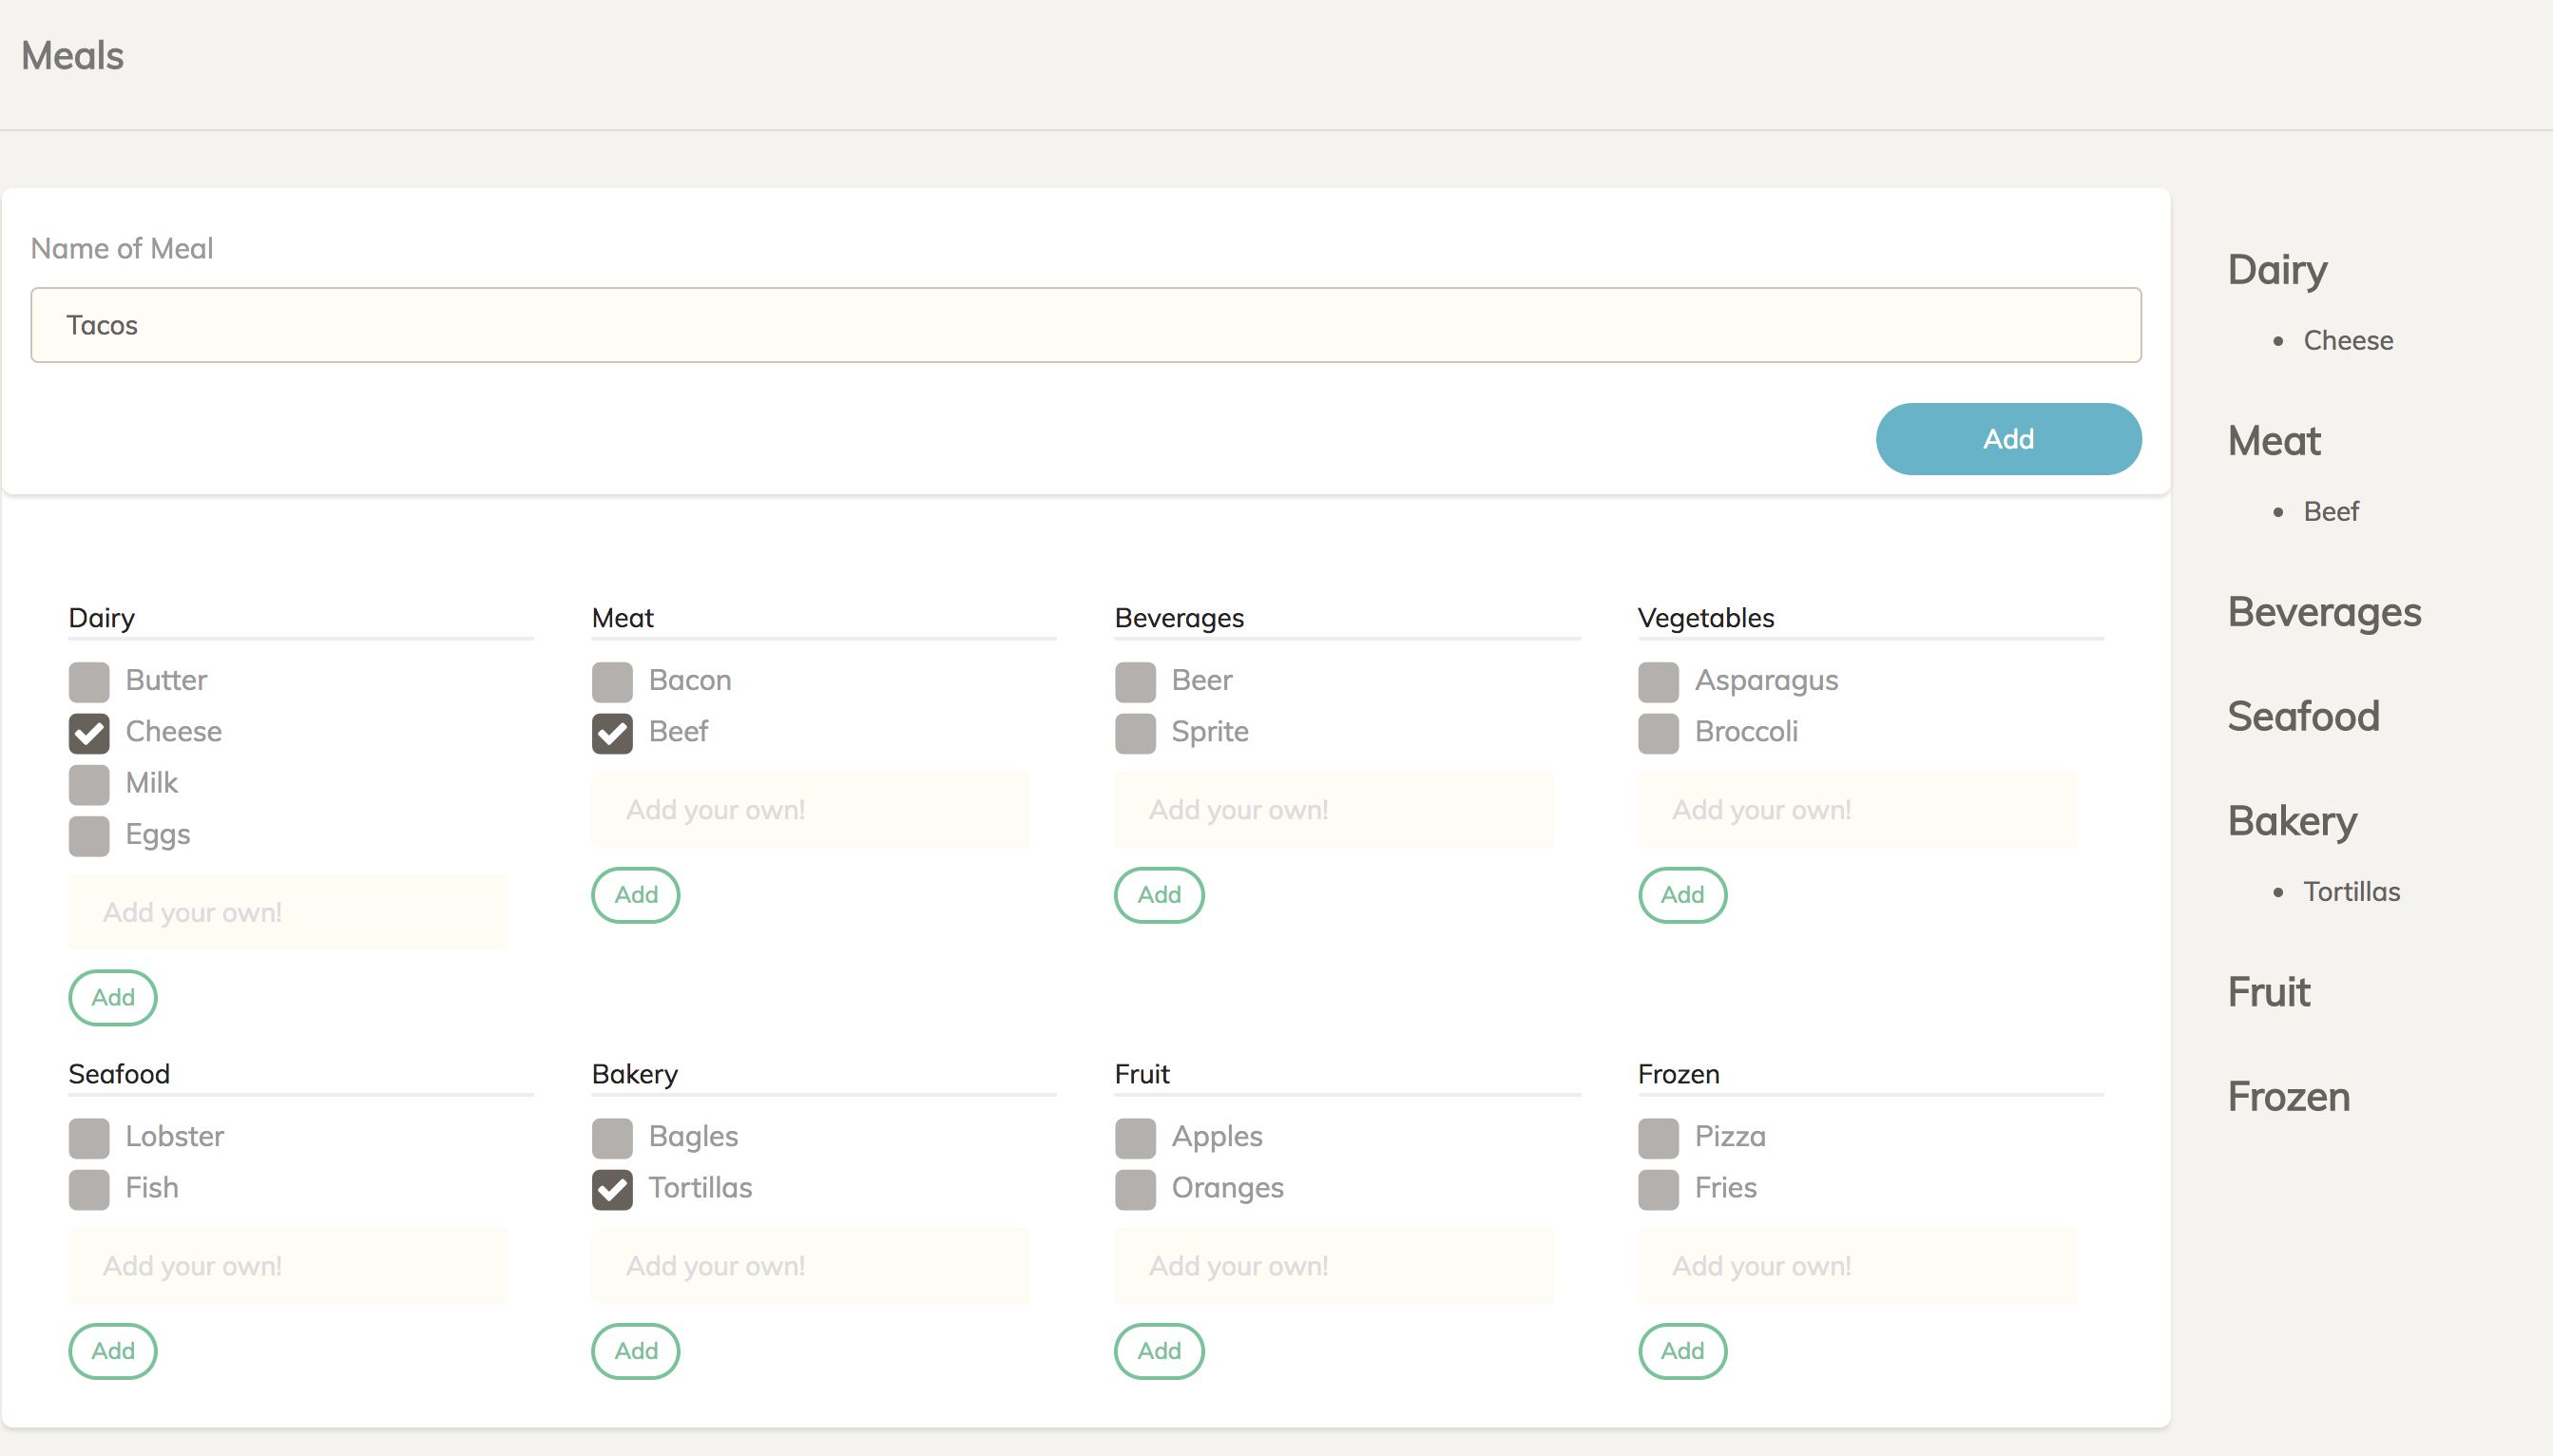
Task: Check the Fries checkbox
Action: click(1658, 1189)
